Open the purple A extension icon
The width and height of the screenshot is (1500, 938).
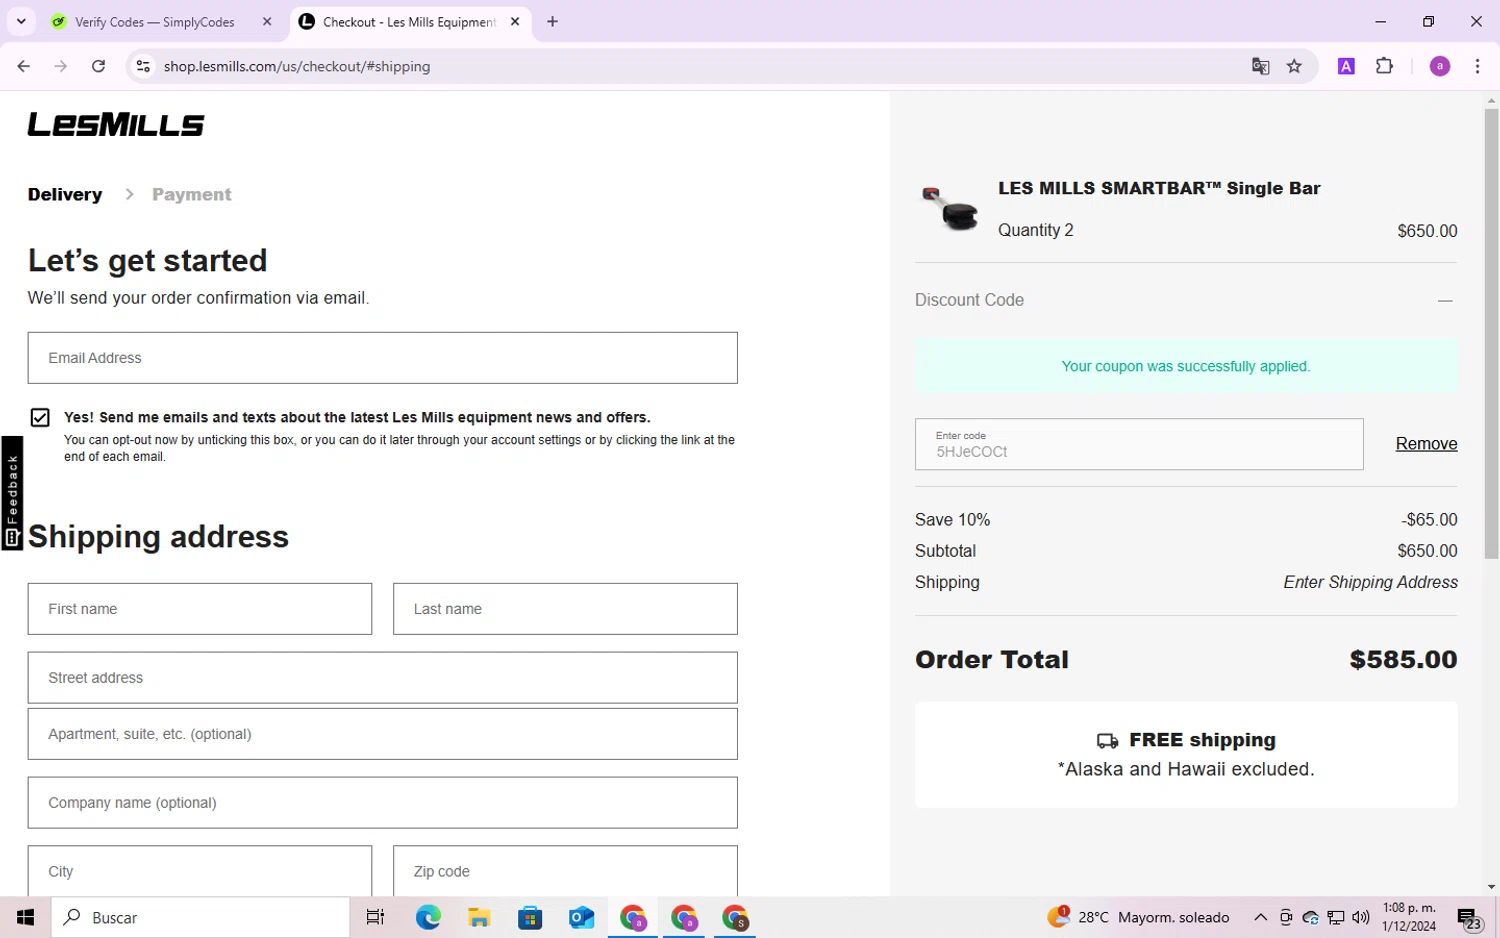click(1346, 66)
